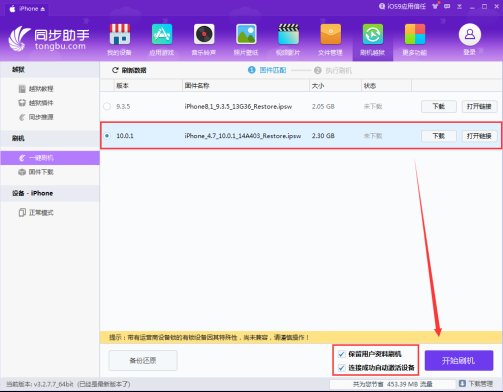
Task: Click the 设备 - iPhone section header
Action: tap(50, 193)
